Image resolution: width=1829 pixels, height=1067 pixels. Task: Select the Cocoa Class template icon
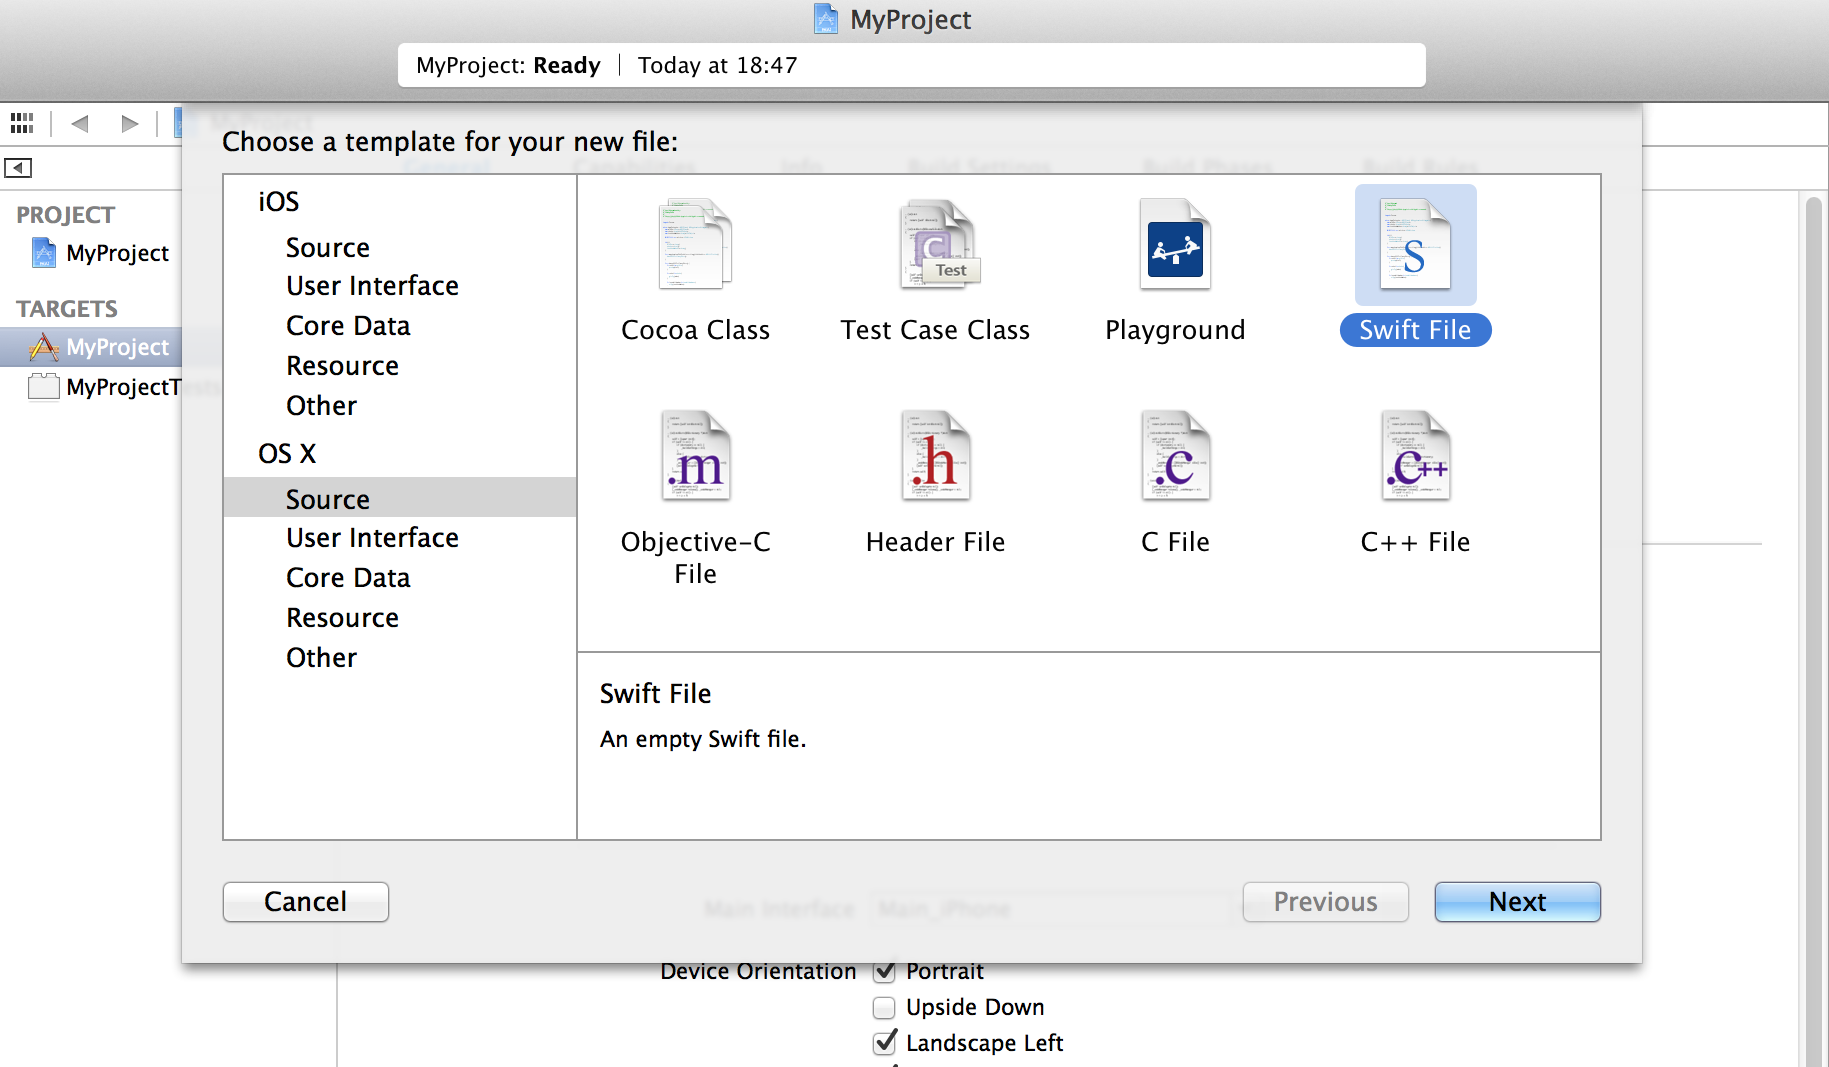pyautogui.click(x=696, y=244)
